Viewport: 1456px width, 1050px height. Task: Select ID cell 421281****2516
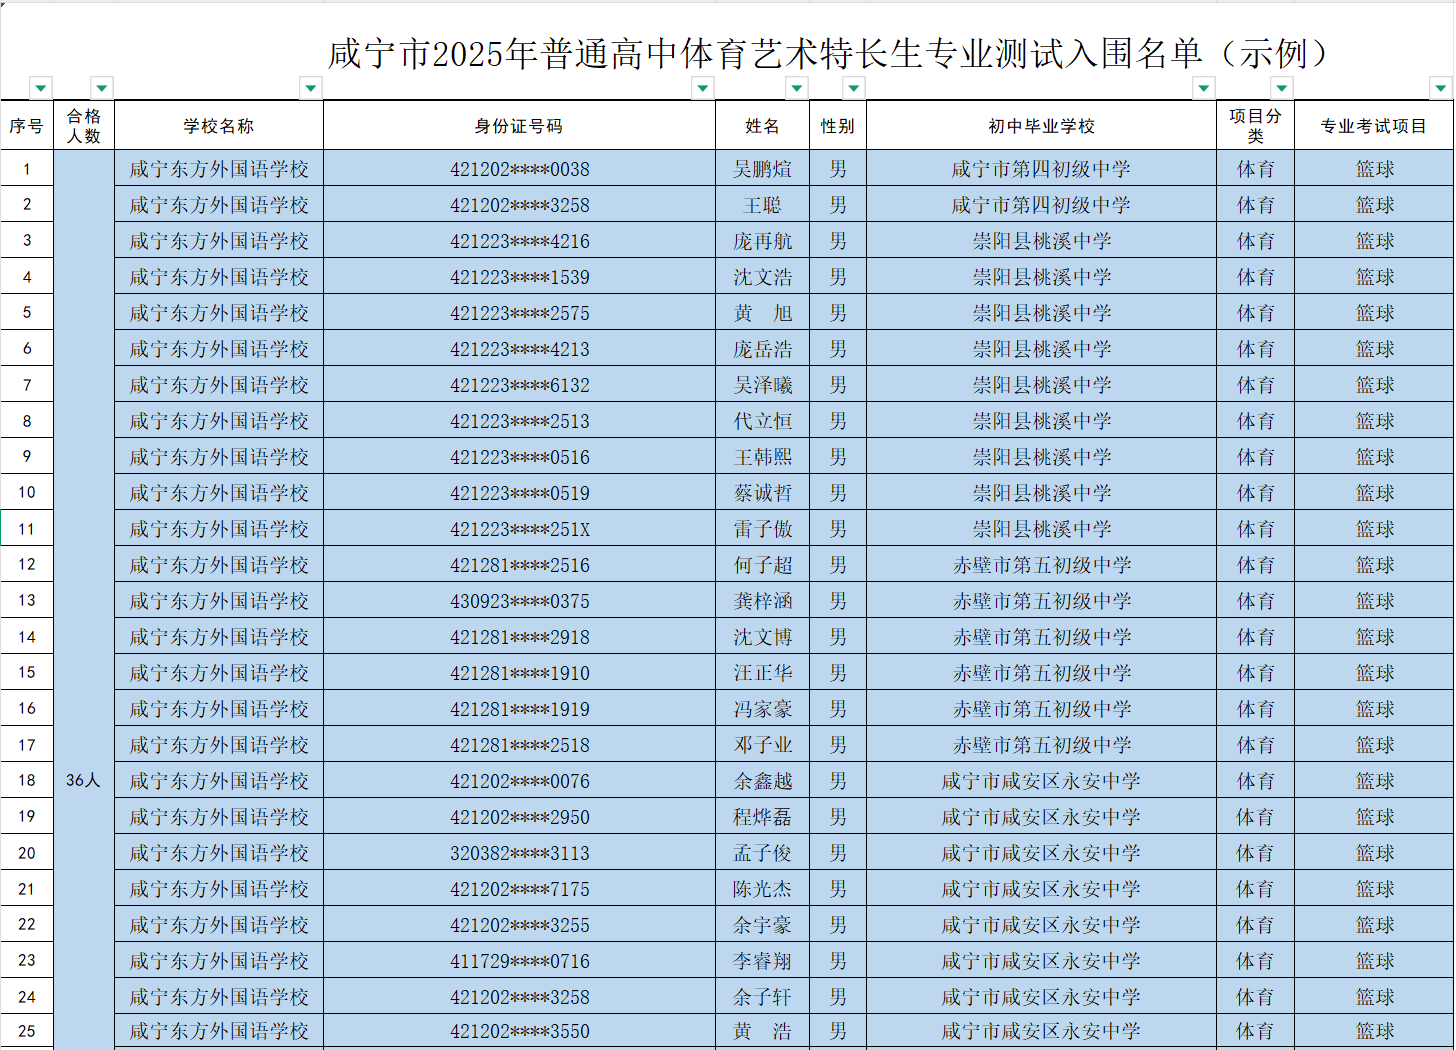[x=519, y=565]
